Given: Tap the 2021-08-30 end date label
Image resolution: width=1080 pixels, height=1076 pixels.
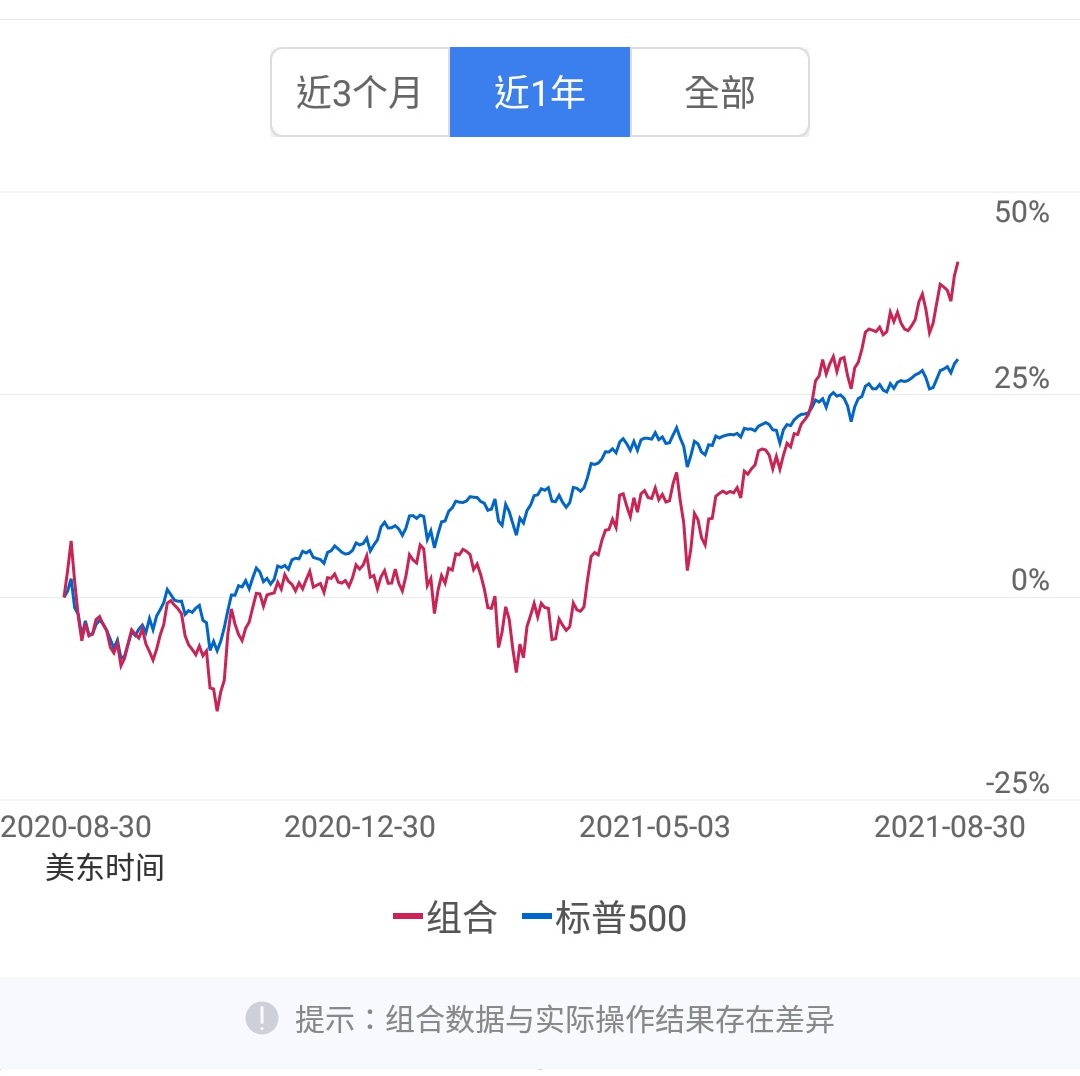Looking at the screenshot, I should [x=949, y=827].
